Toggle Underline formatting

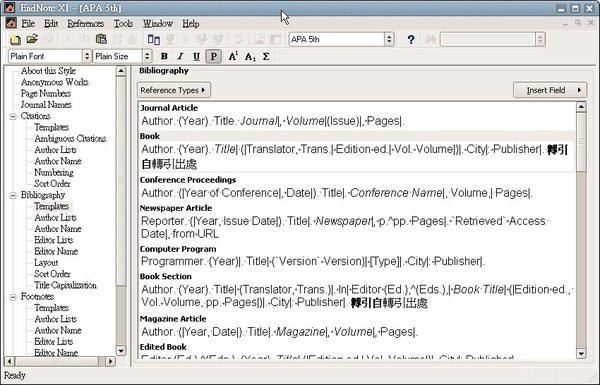coord(196,57)
